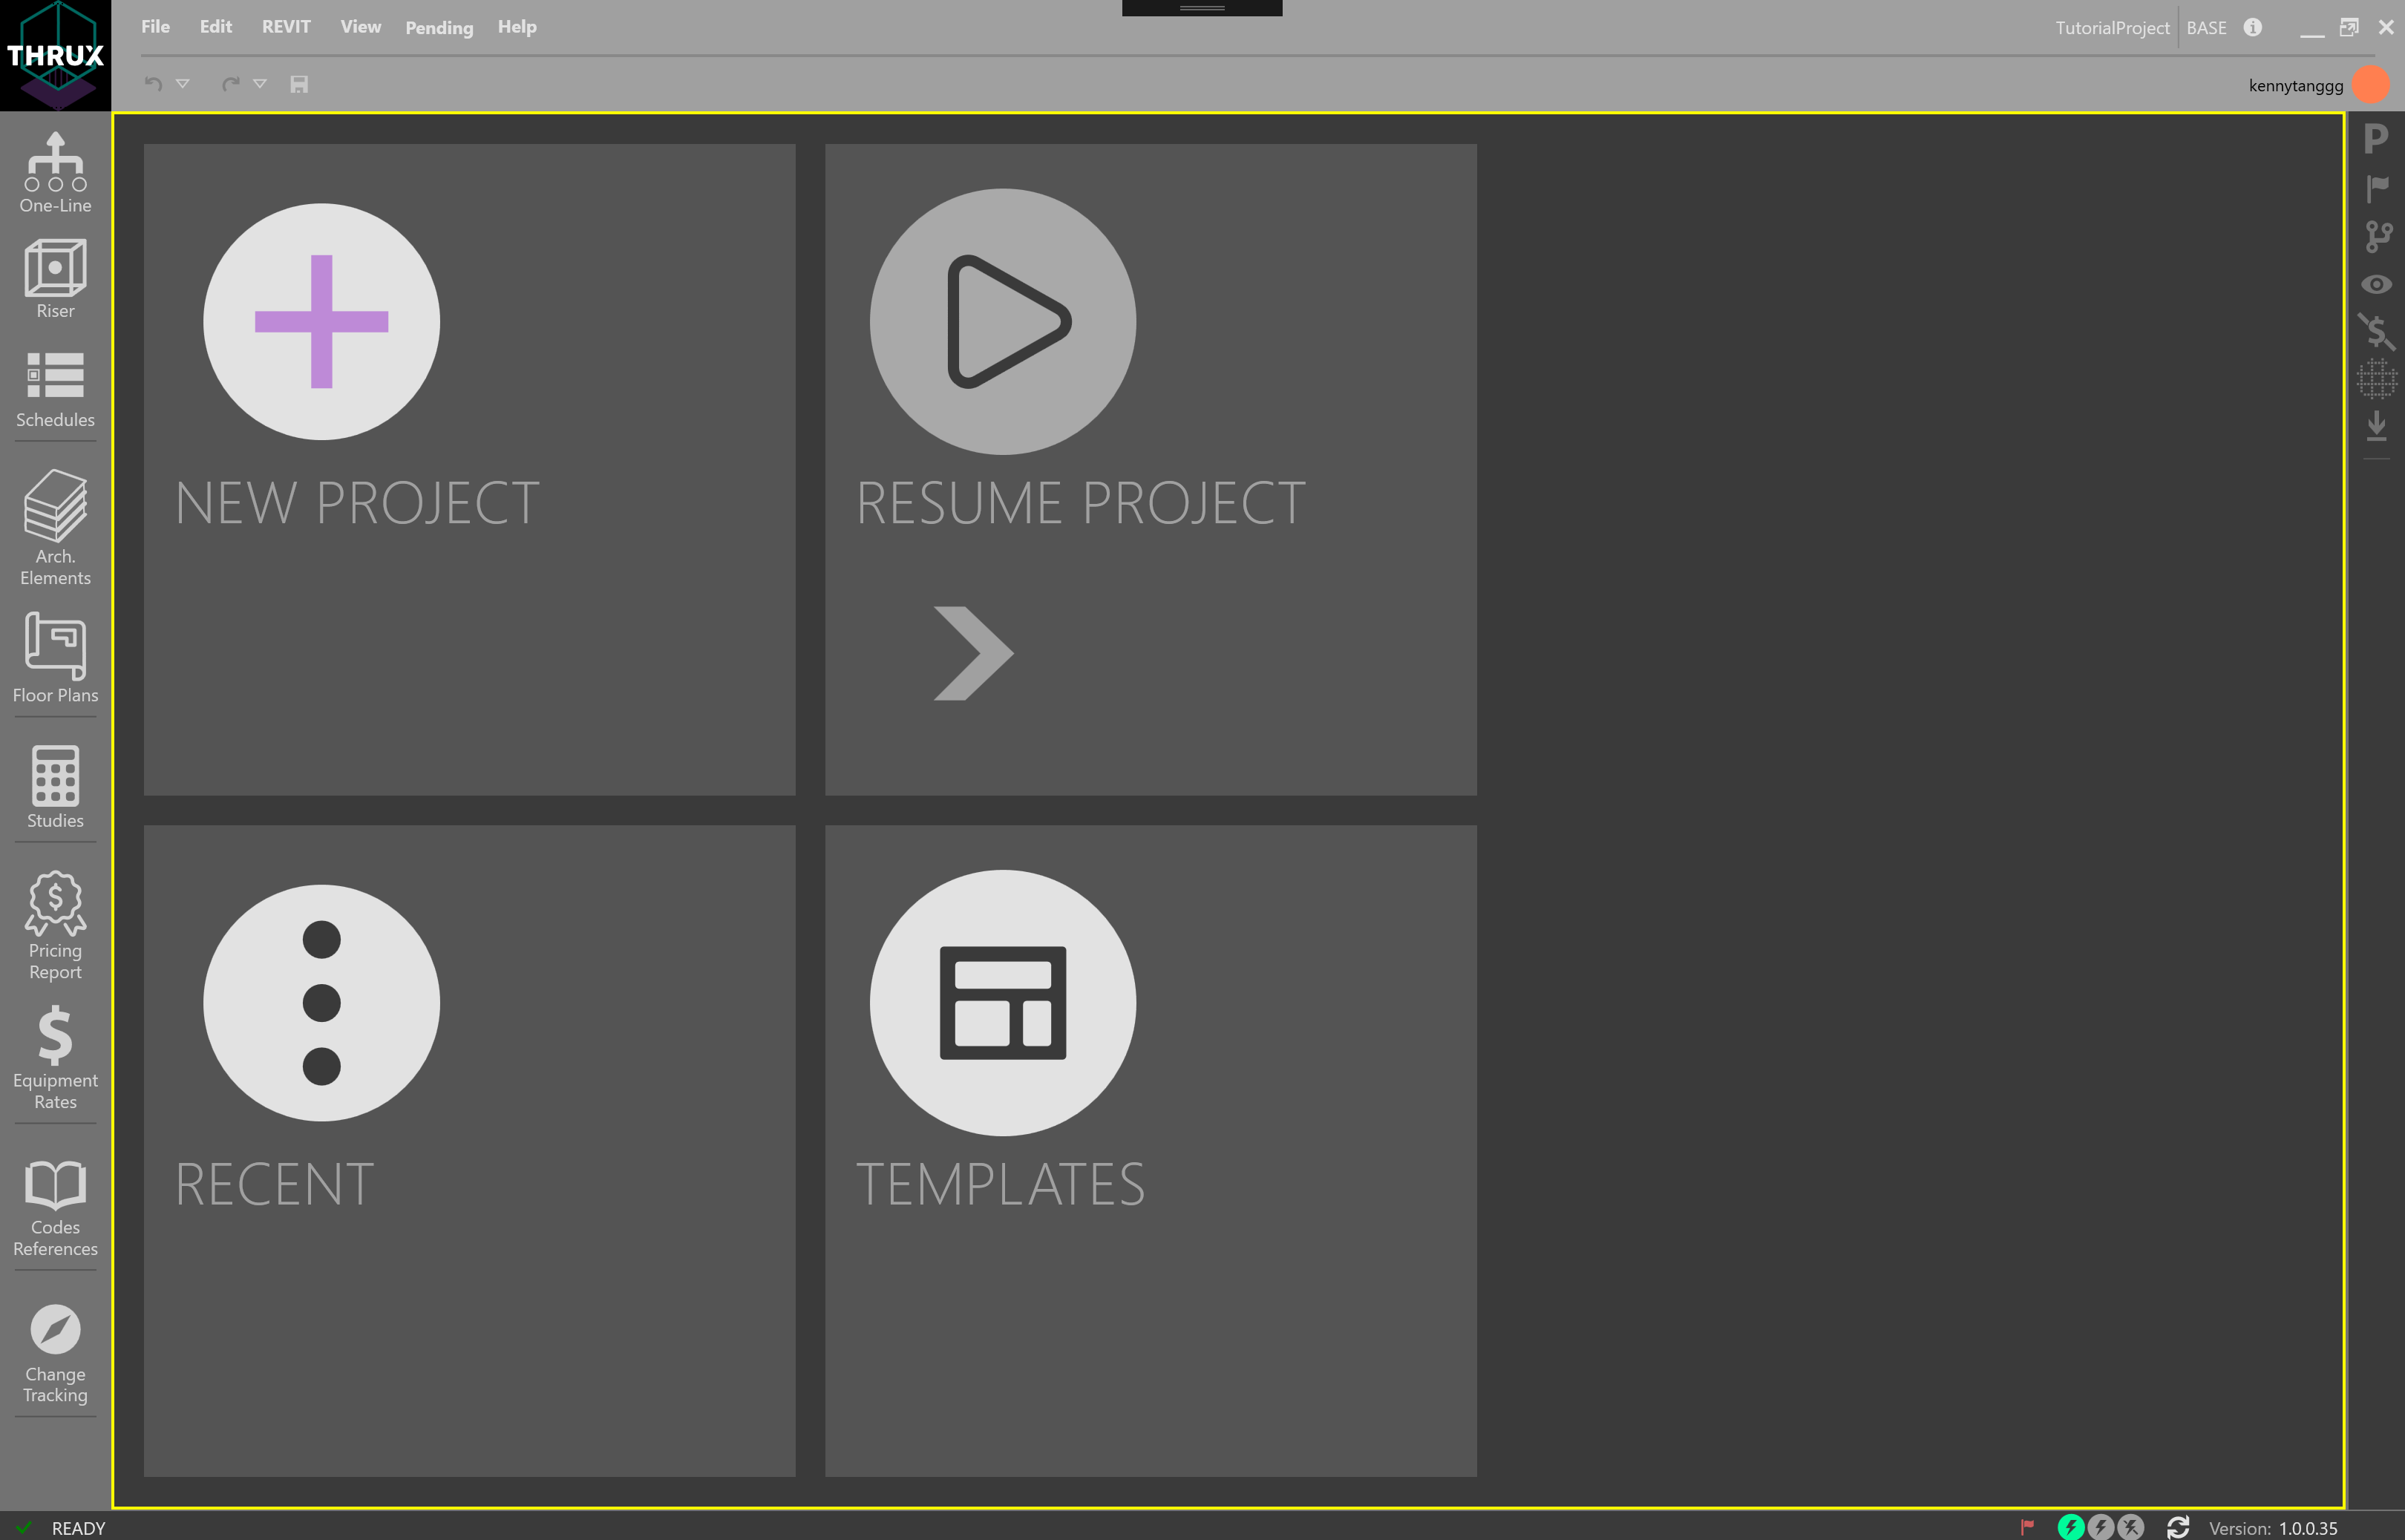The width and height of the screenshot is (2405, 1540).
Task: Open the Templates tile
Action: tap(1002, 1003)
